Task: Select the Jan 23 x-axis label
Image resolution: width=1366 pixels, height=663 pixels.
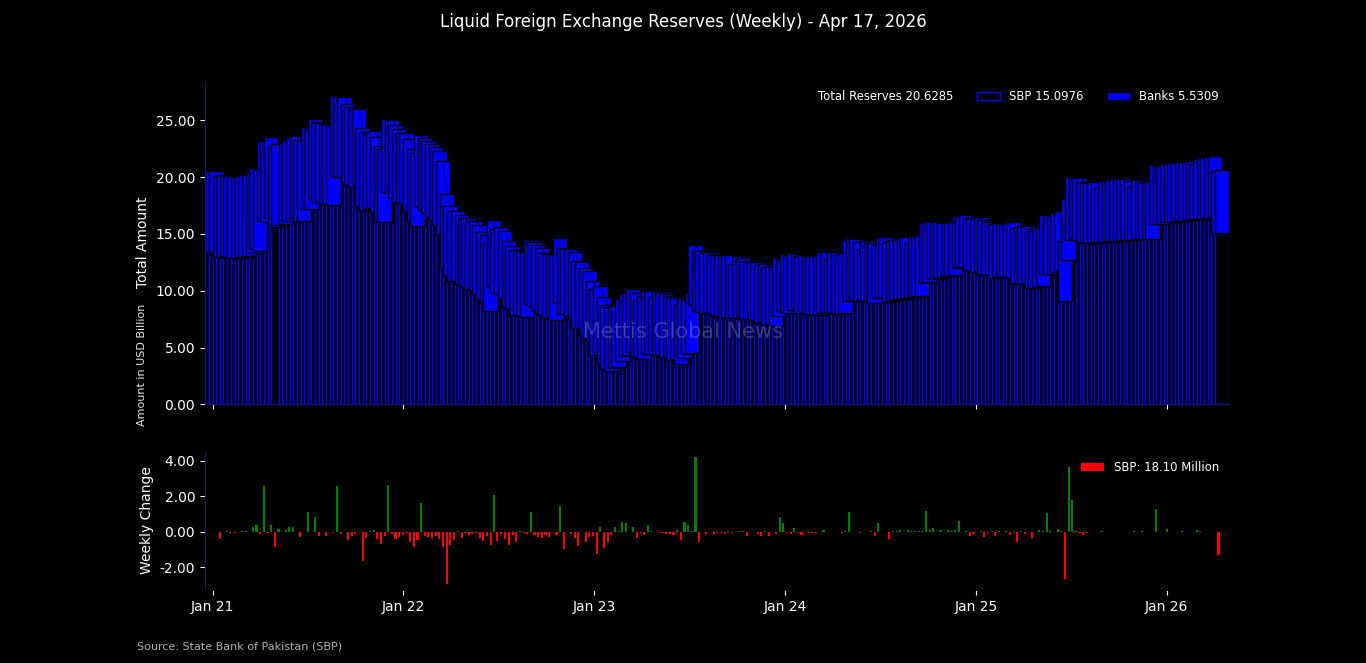Action: click(x=594, y=607)
